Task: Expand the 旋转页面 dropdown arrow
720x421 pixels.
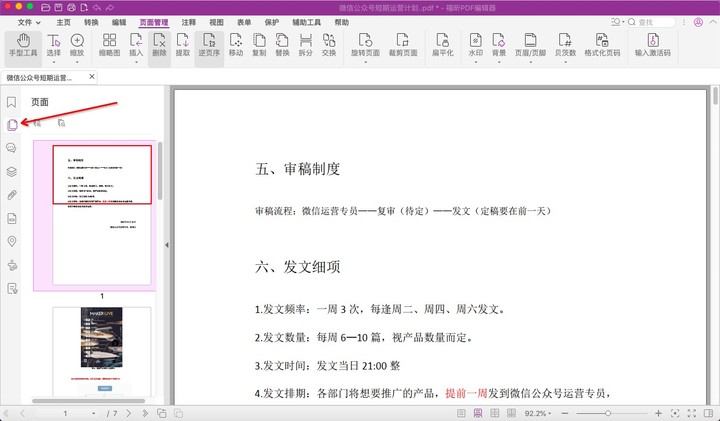Action: 366,62
